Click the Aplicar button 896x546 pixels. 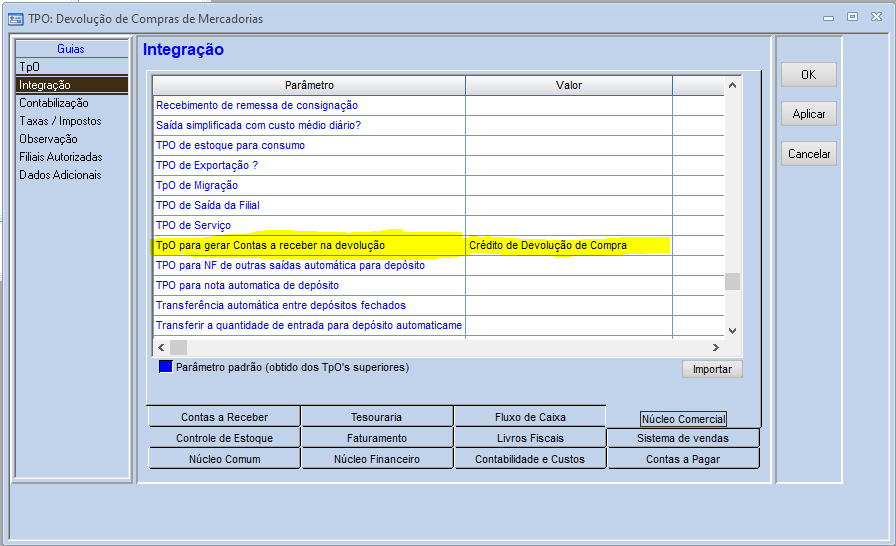pyautogui.click(x=808, y=114)
